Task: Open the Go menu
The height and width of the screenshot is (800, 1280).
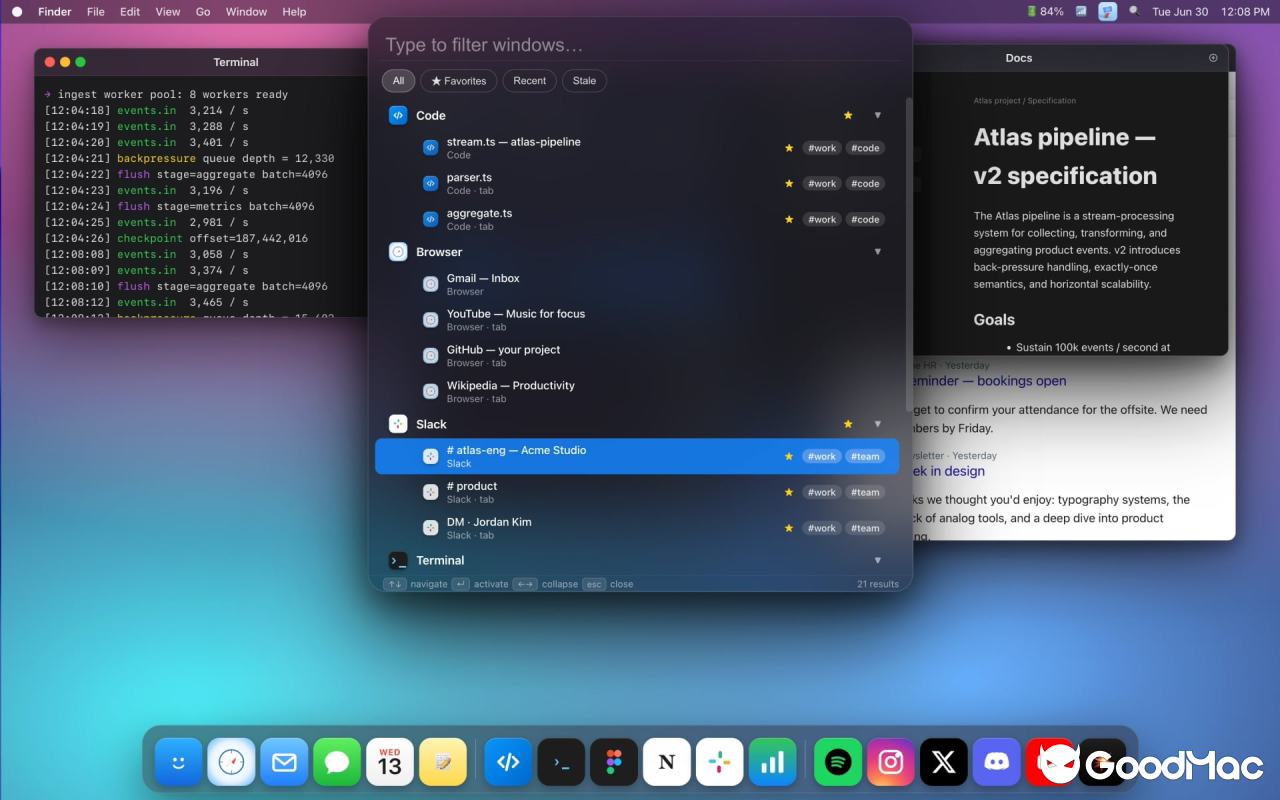Action: pyautogui.click(x=203, y=12)
